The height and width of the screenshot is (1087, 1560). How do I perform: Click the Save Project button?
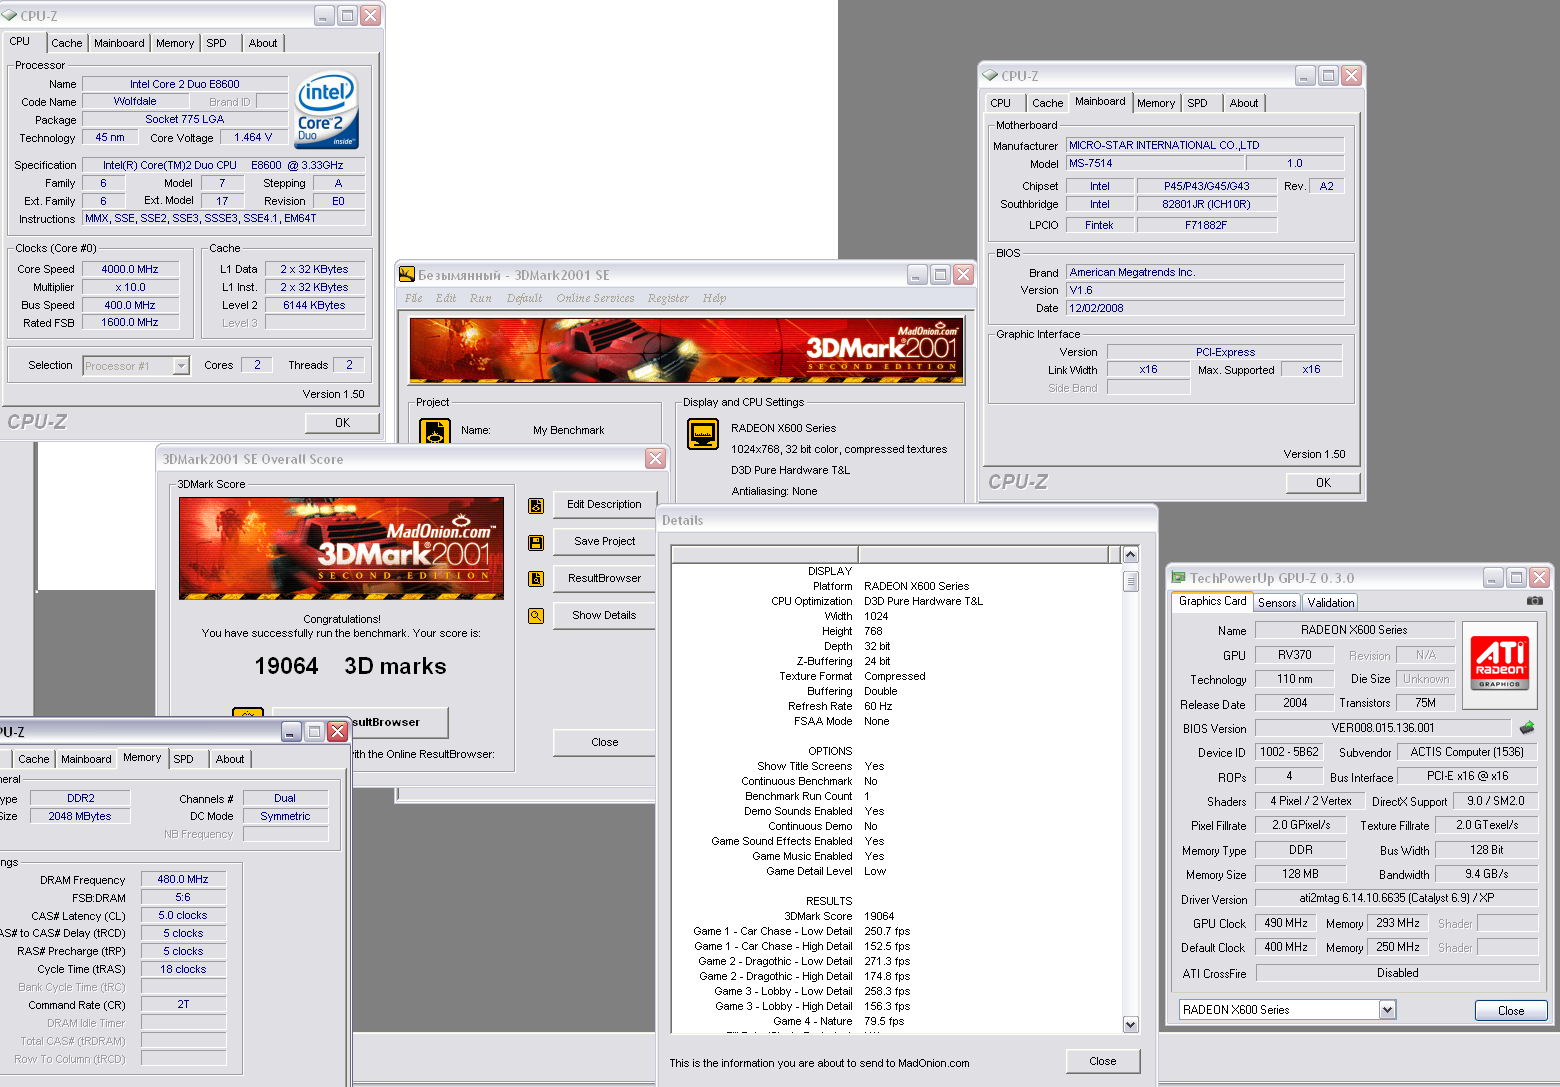pos(604,542)
